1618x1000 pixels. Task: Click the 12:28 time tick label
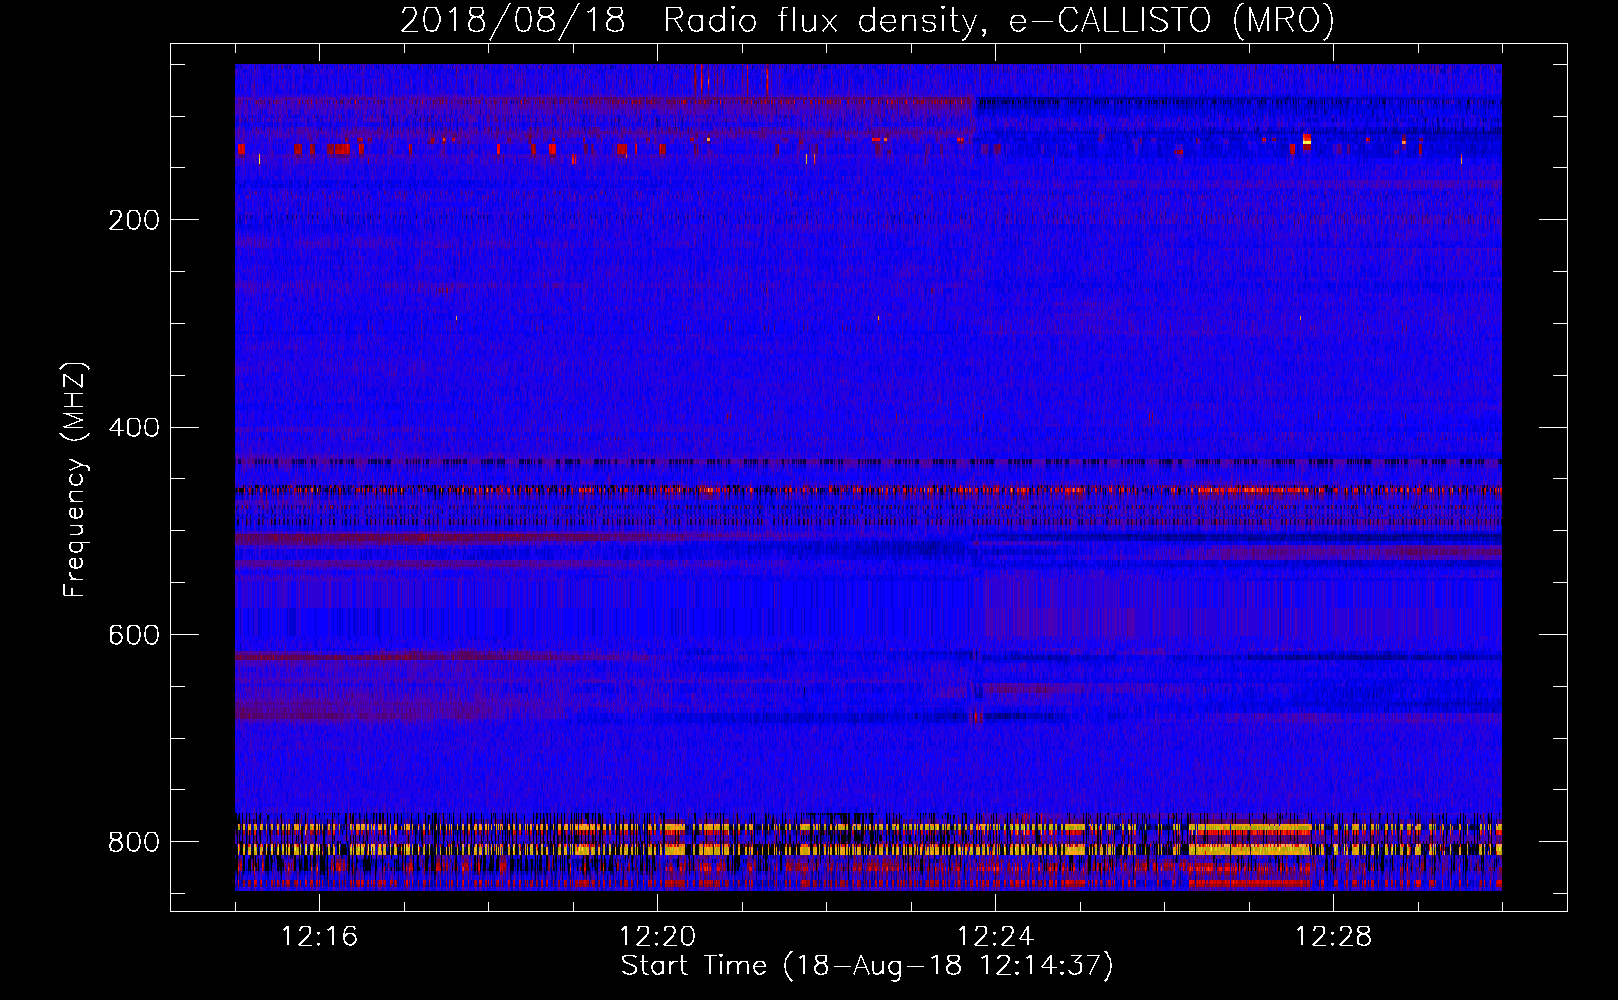click(1333, 937)
